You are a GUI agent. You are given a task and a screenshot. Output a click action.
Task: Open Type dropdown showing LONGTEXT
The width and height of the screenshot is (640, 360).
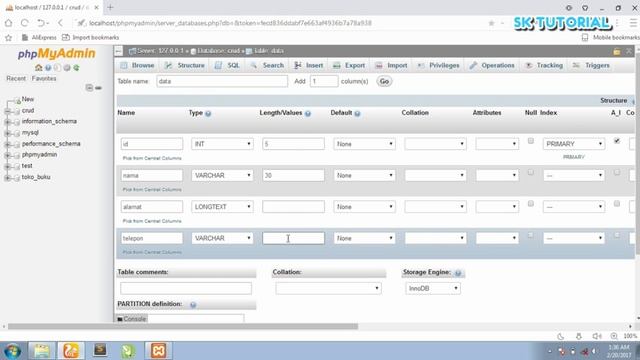[x=222, y=207]
